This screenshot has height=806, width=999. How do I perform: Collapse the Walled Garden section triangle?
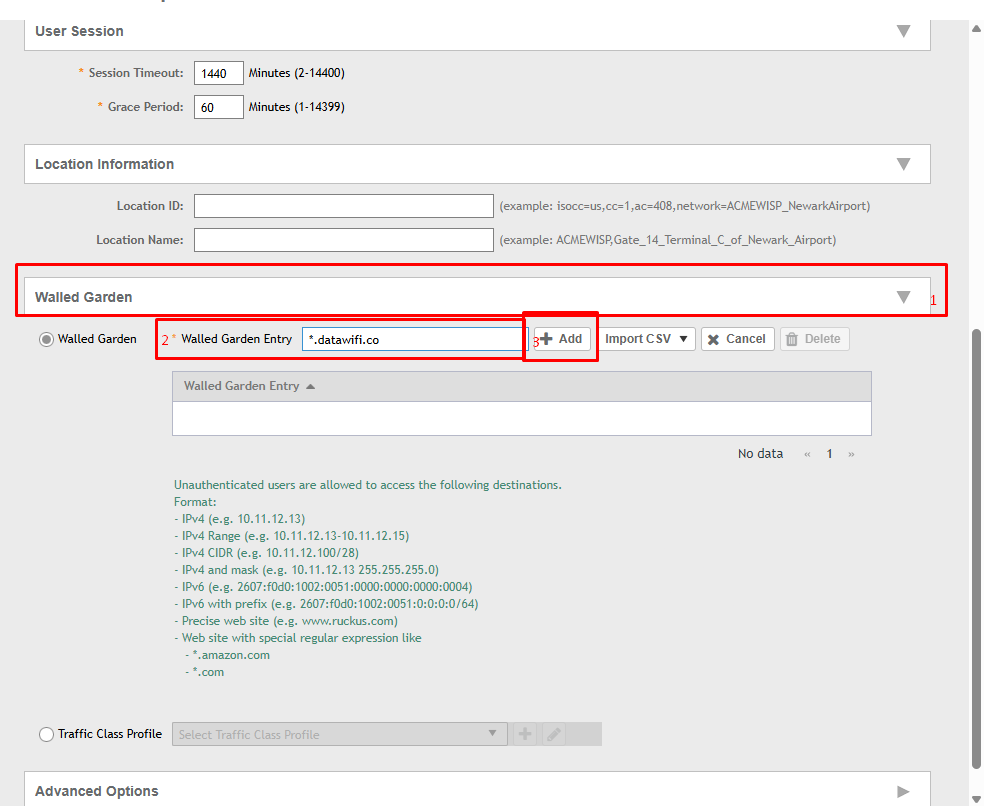coord(903,297)
